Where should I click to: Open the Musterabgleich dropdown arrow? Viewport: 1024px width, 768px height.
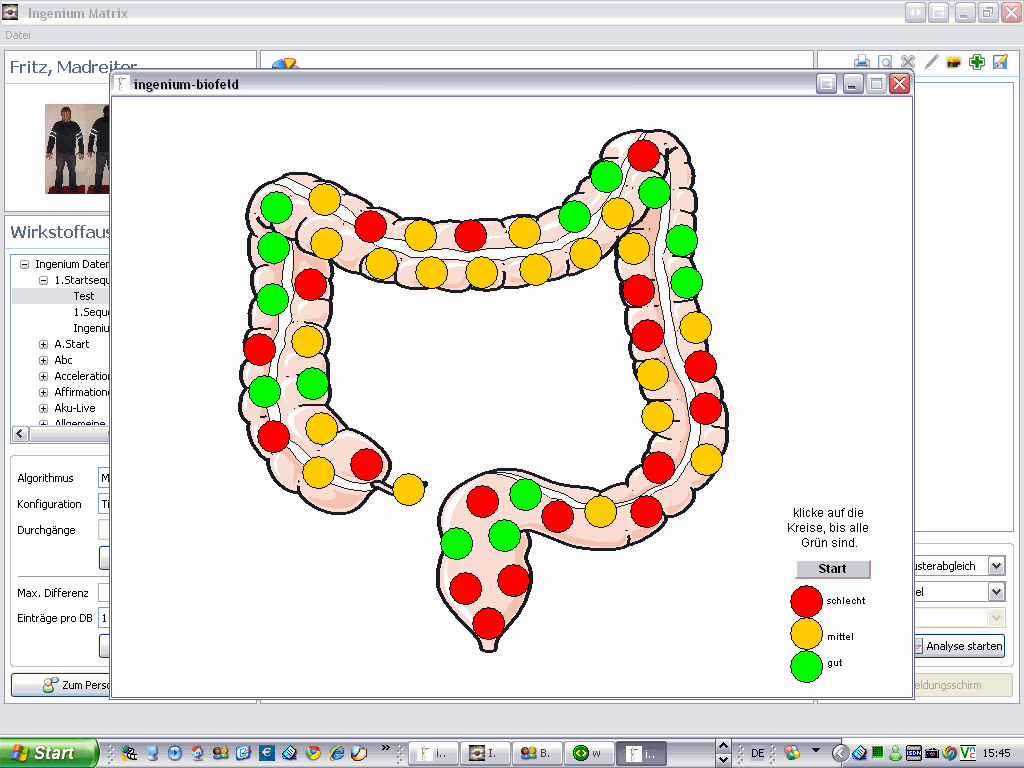tap(995, 566)
